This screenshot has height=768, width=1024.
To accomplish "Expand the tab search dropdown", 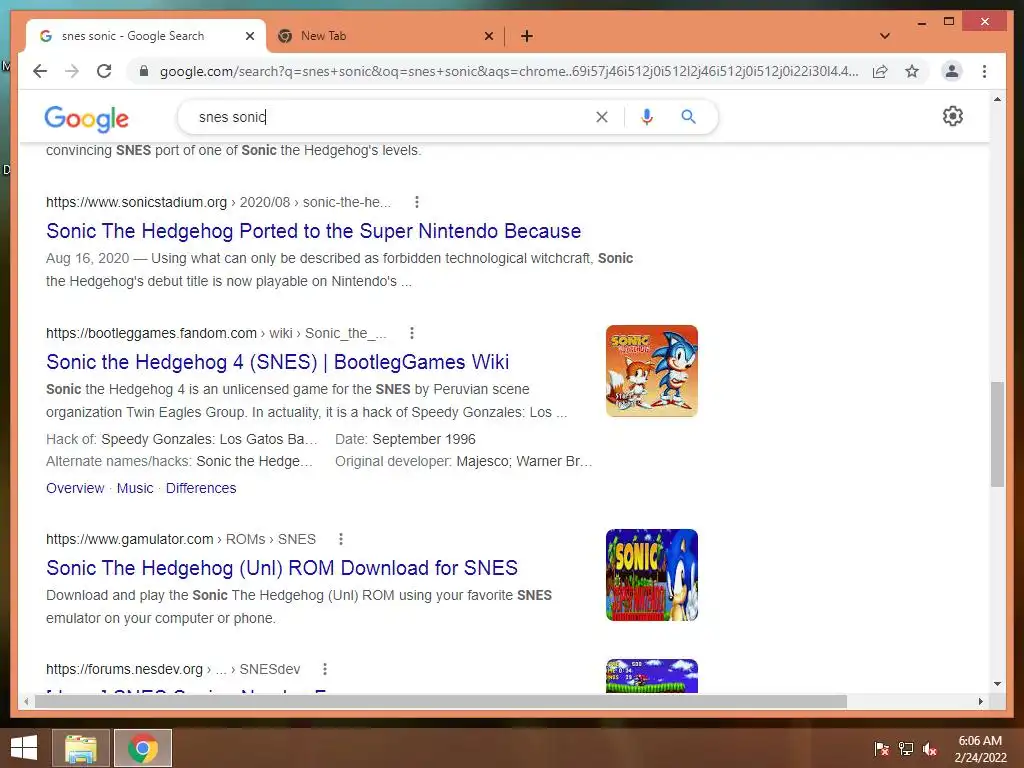I will click(885, 36).
